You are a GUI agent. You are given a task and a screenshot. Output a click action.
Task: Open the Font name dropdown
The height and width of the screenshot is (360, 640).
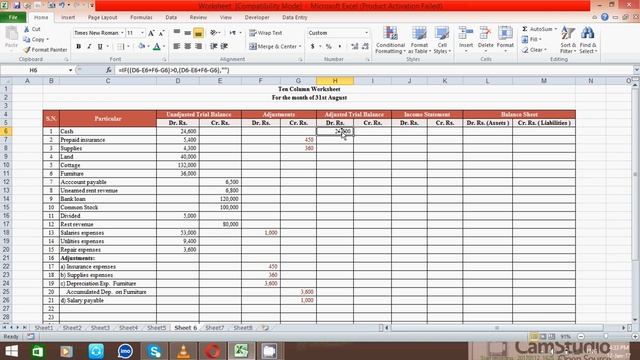122,33
